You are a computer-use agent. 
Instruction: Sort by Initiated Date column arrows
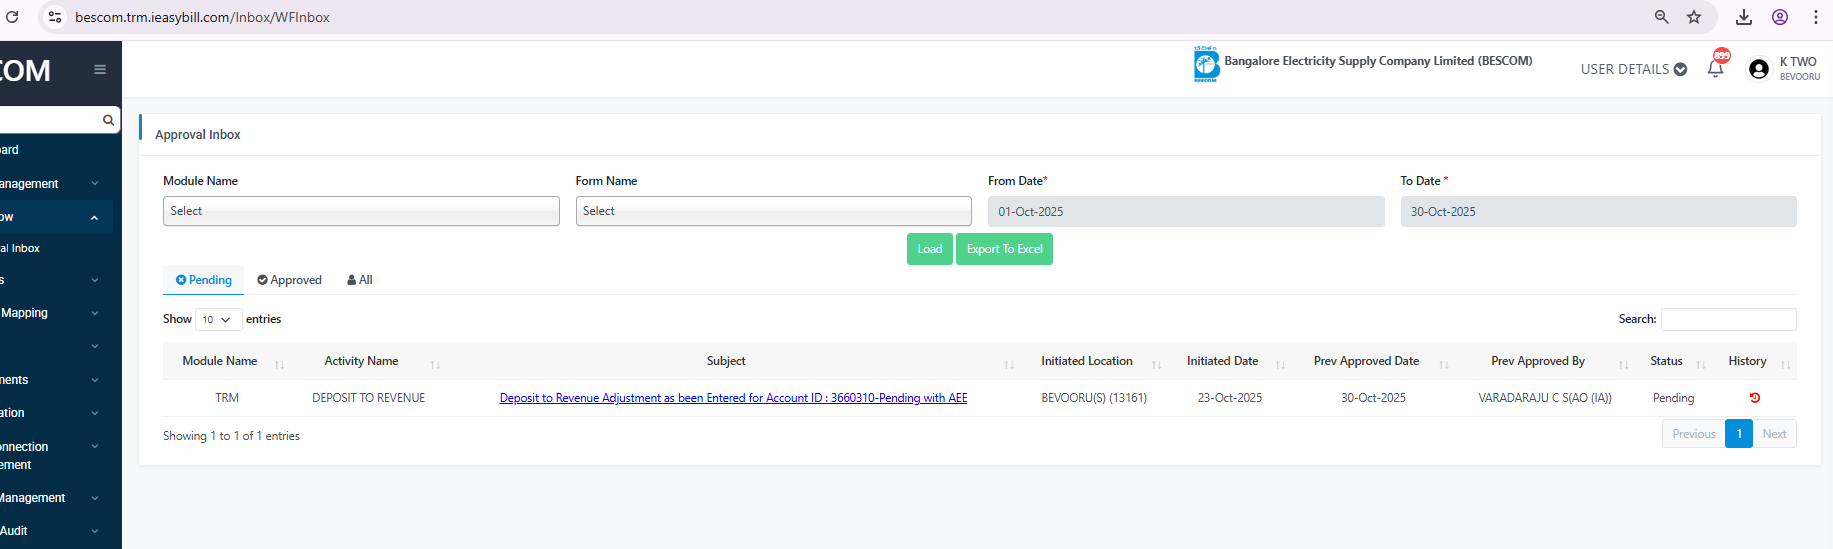tap(1280, 364)
